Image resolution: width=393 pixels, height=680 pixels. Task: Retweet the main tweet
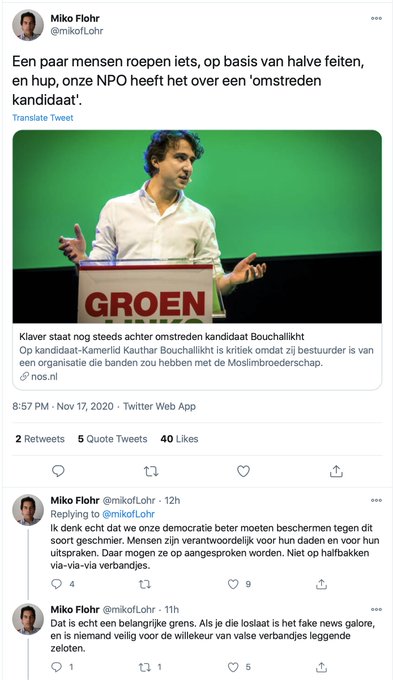[151, 471]
